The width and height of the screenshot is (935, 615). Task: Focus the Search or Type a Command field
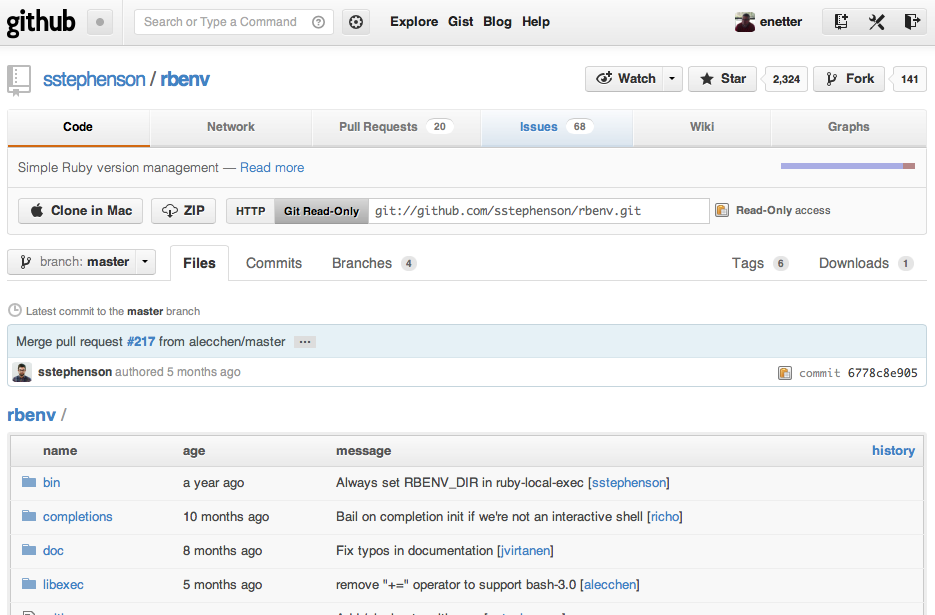234,22
